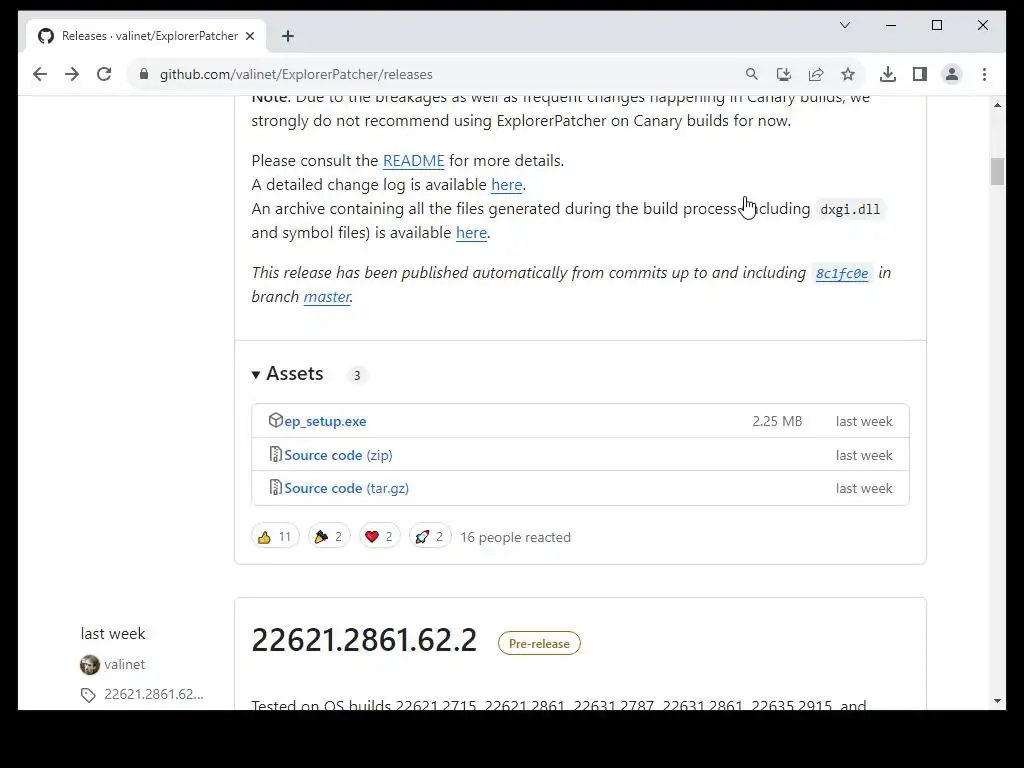Click valinet's avatar image
The width and height of the screenshot is (1024, 768).
coord(89,665)
